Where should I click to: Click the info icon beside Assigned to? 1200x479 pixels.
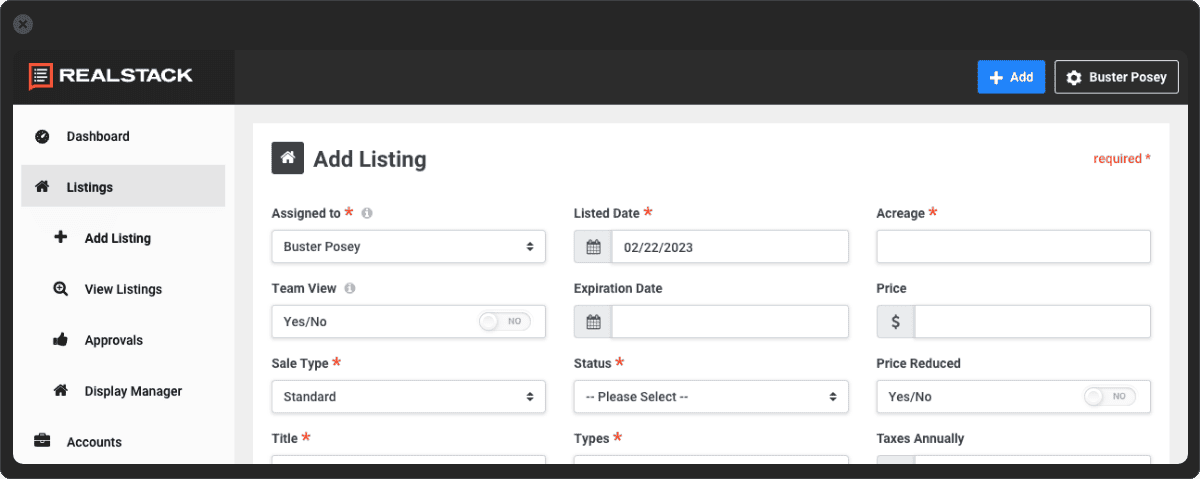pyautogui.click(x=367, y=213)
